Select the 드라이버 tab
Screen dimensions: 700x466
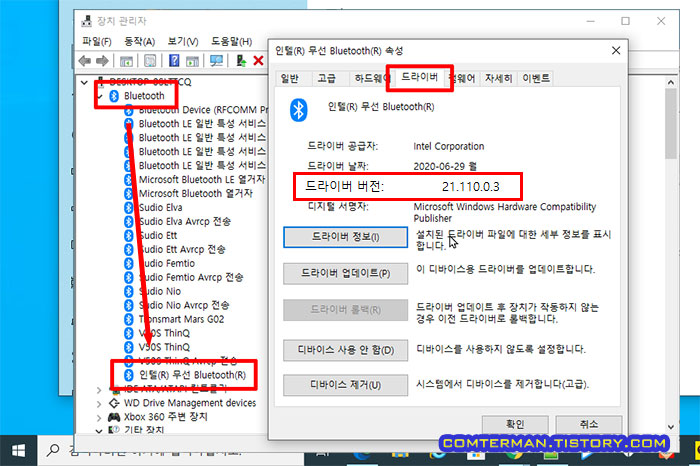(x=419, y=77)
